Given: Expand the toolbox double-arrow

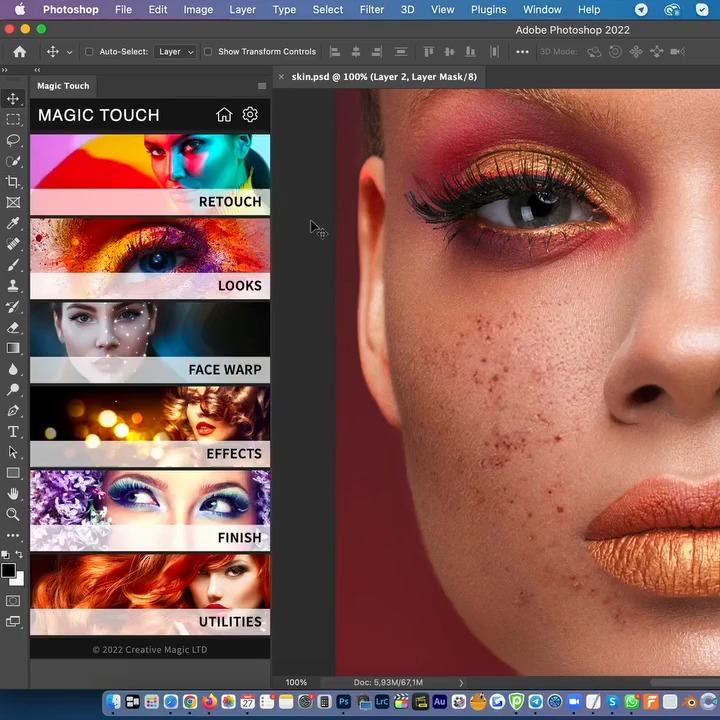Looking at the screenshot, I should click(x=5, y=70).
